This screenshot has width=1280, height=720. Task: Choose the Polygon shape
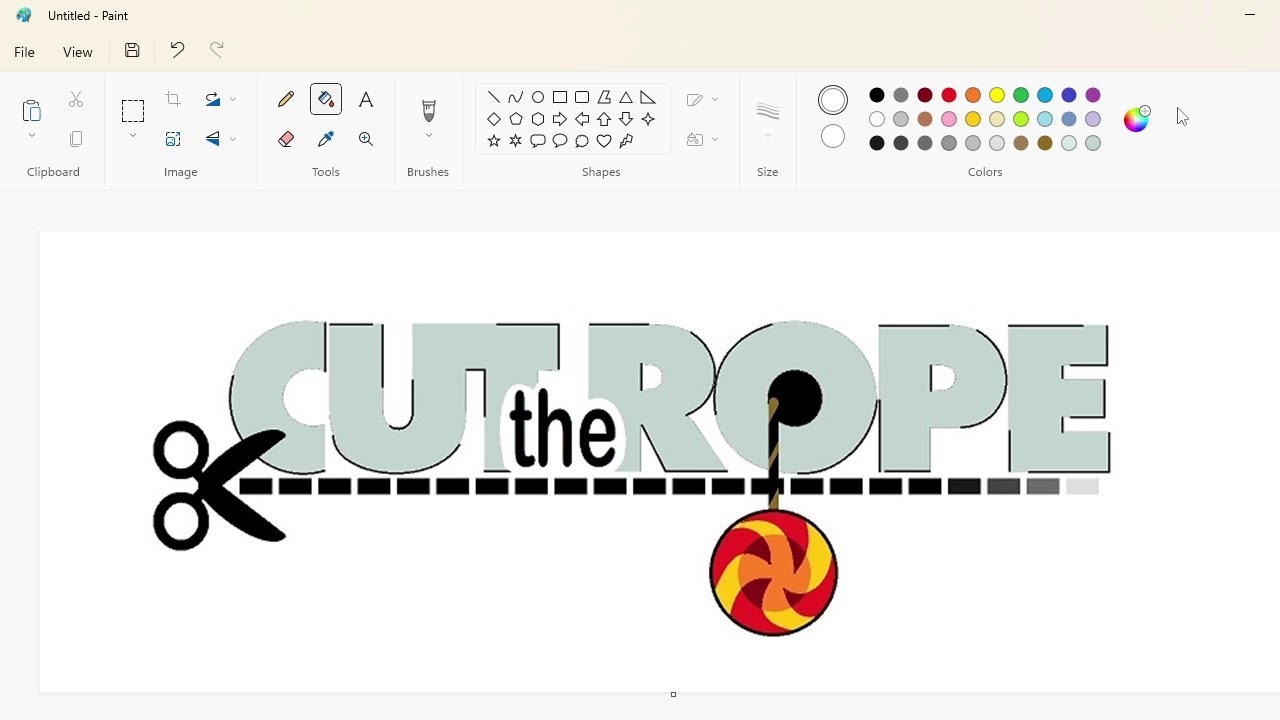click(604, 97)
